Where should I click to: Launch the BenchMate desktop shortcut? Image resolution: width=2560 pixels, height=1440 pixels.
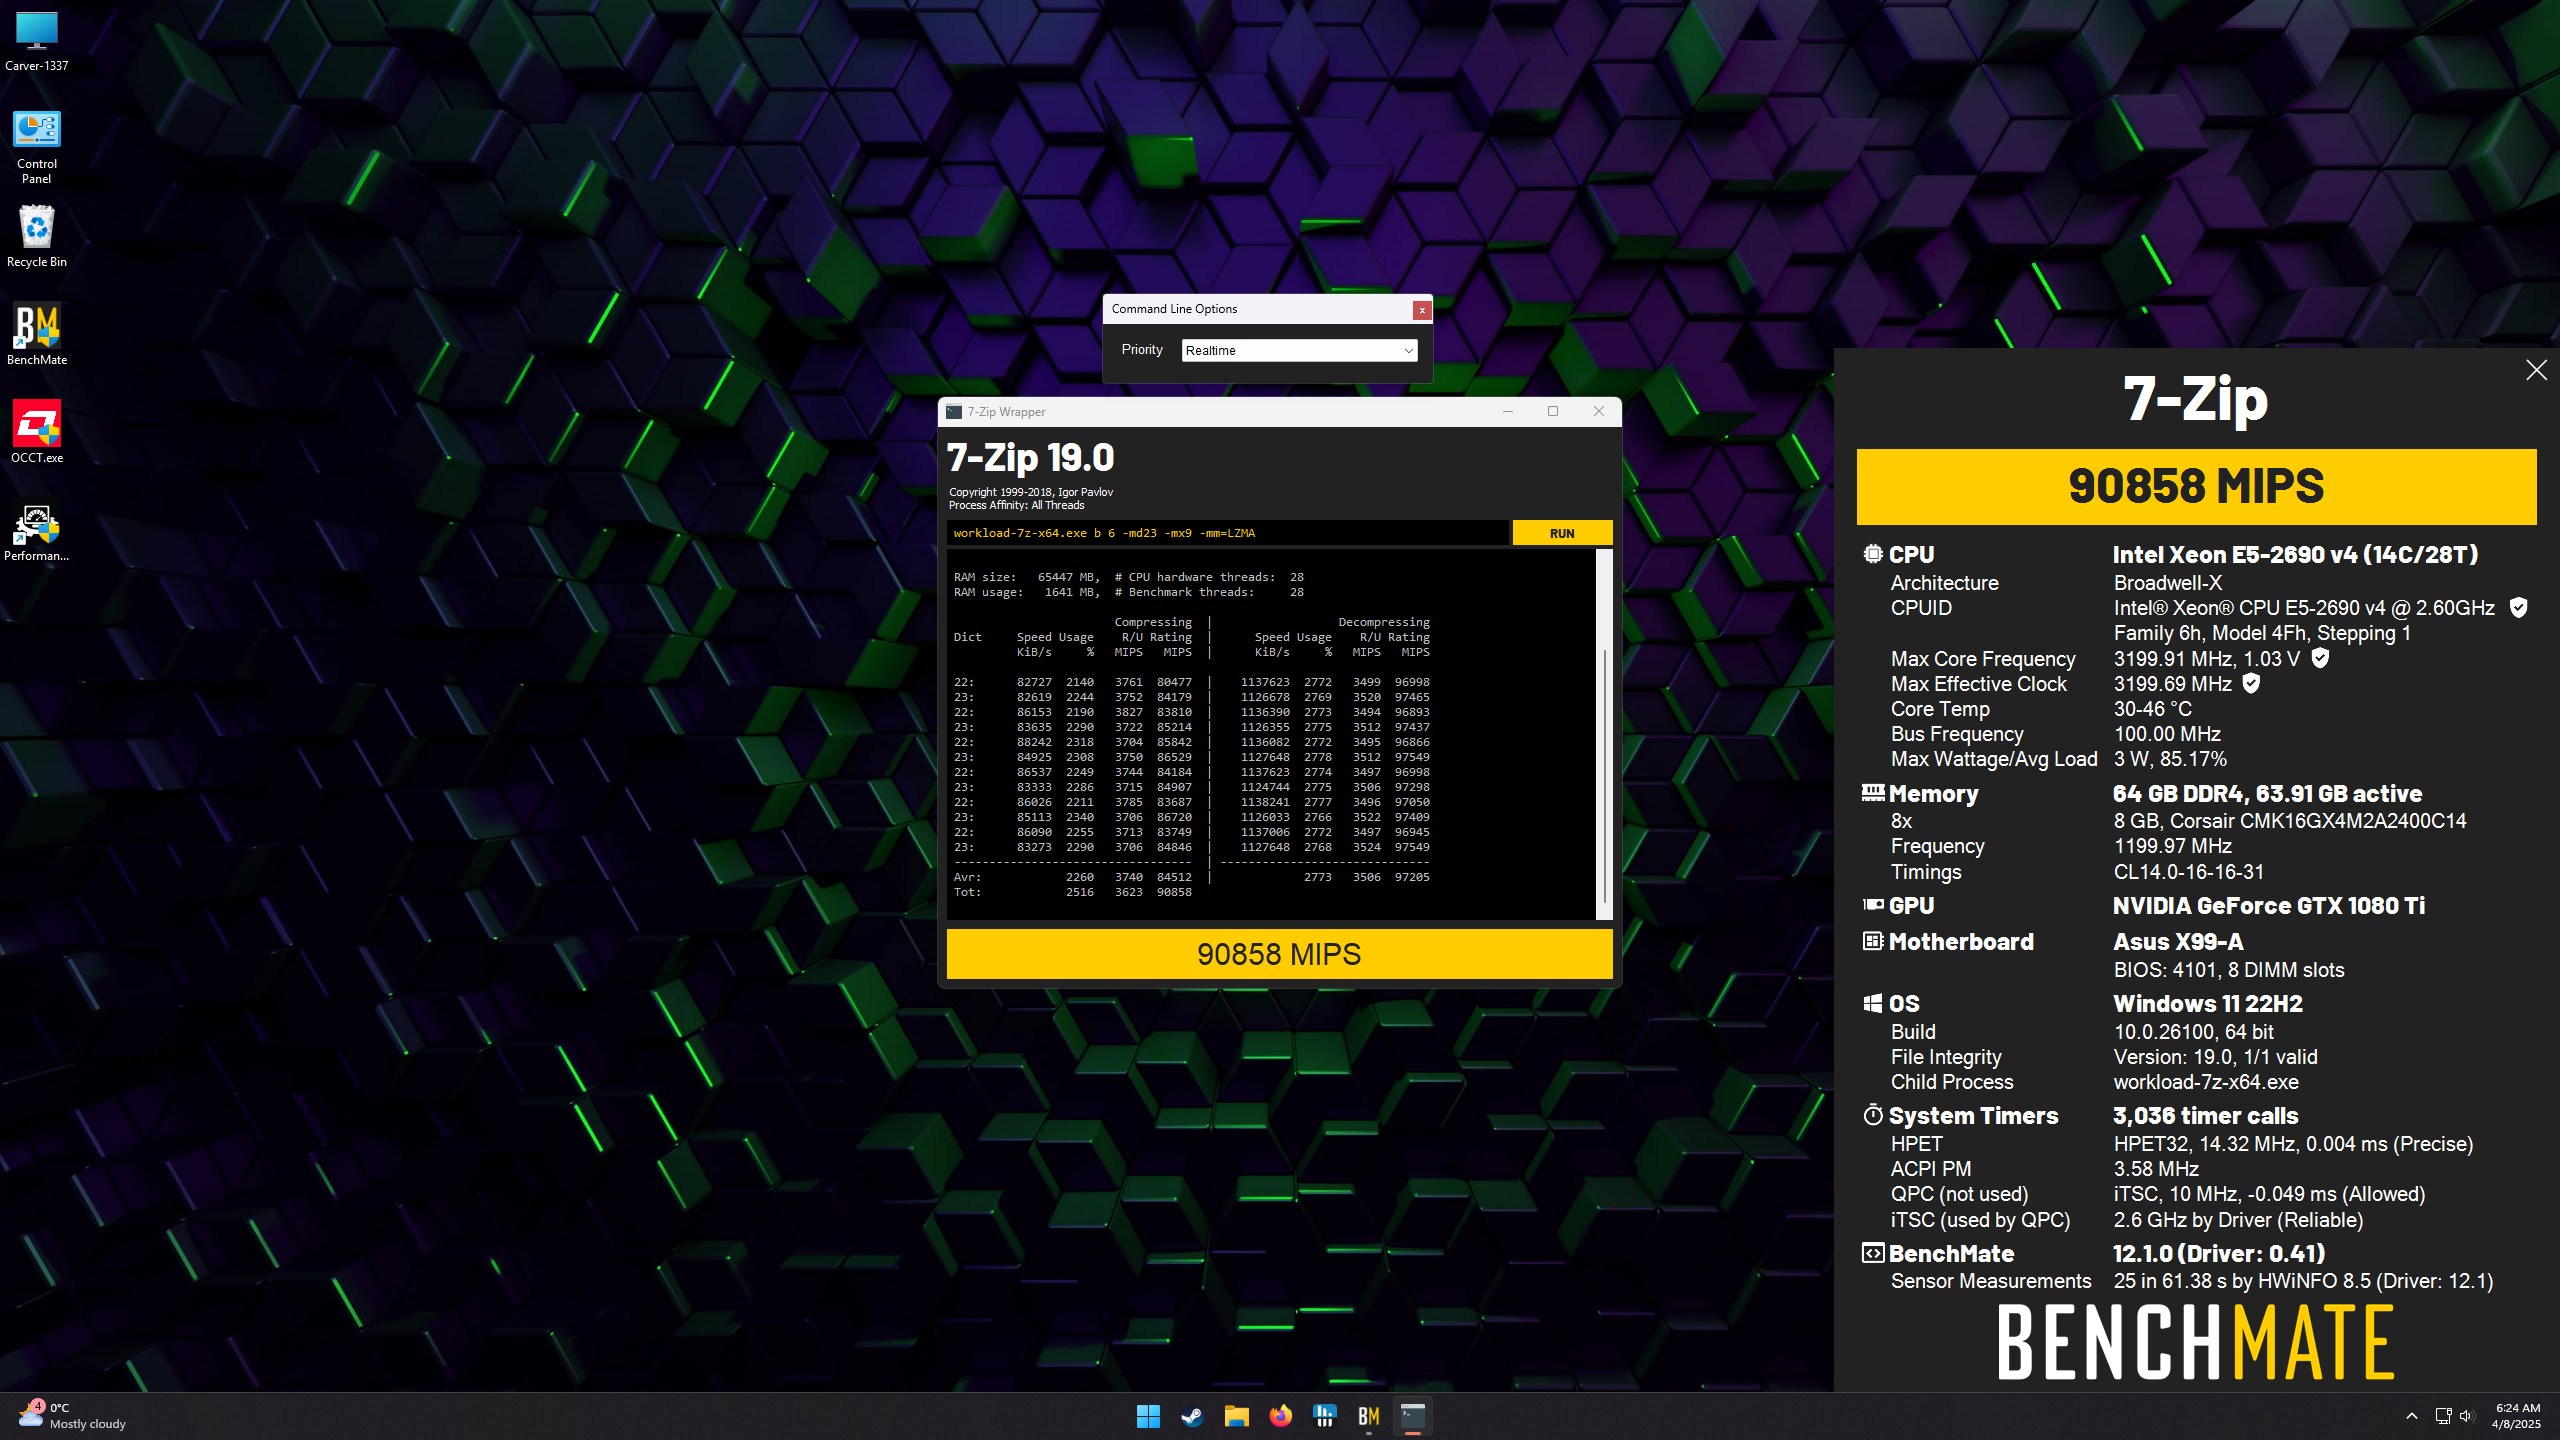click(x=37, y=335)
